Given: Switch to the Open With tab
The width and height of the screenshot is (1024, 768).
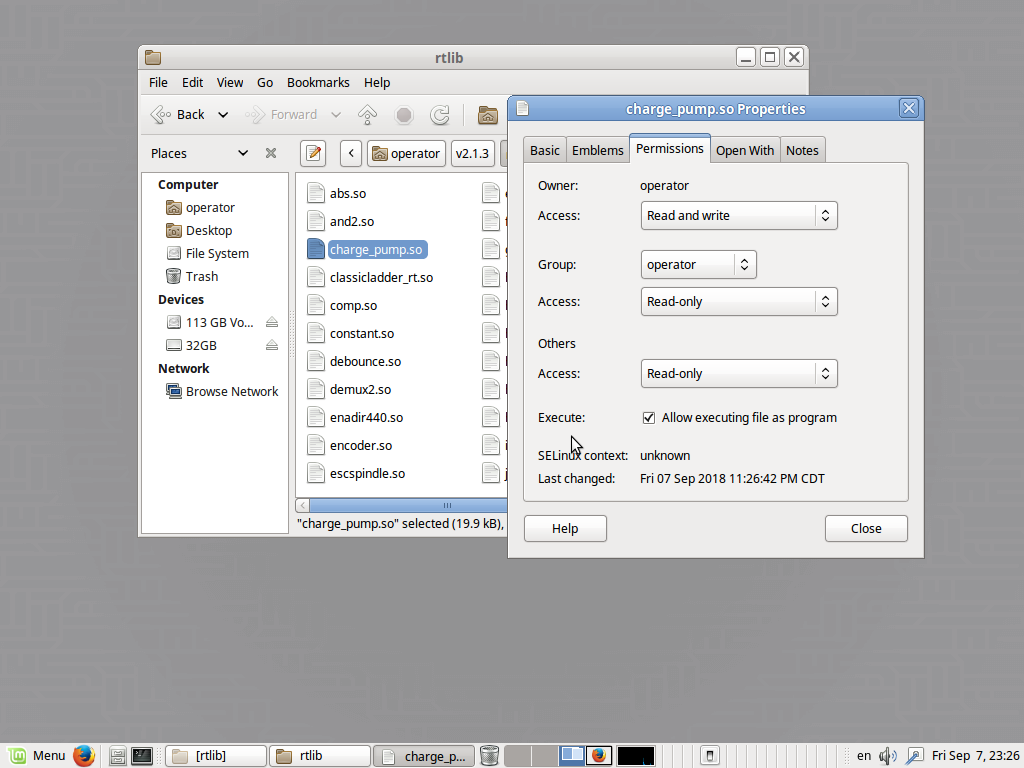Looking at the screenshot, I should pos(744,150).
